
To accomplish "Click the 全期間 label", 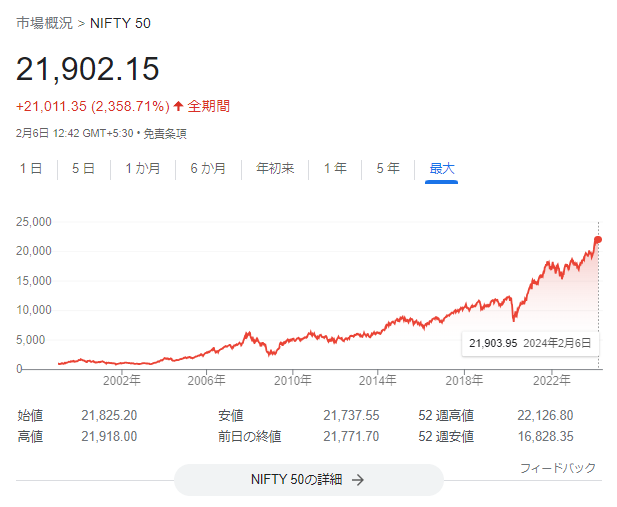I will (209, 106).
